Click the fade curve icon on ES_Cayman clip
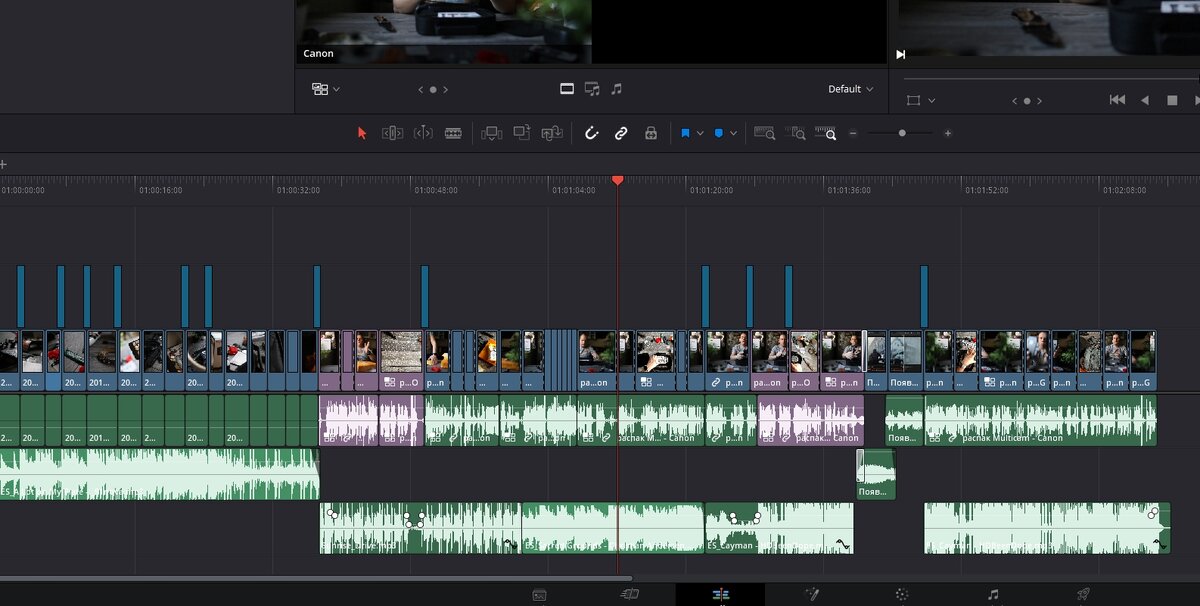1200x606 pixels. (842, 545)
